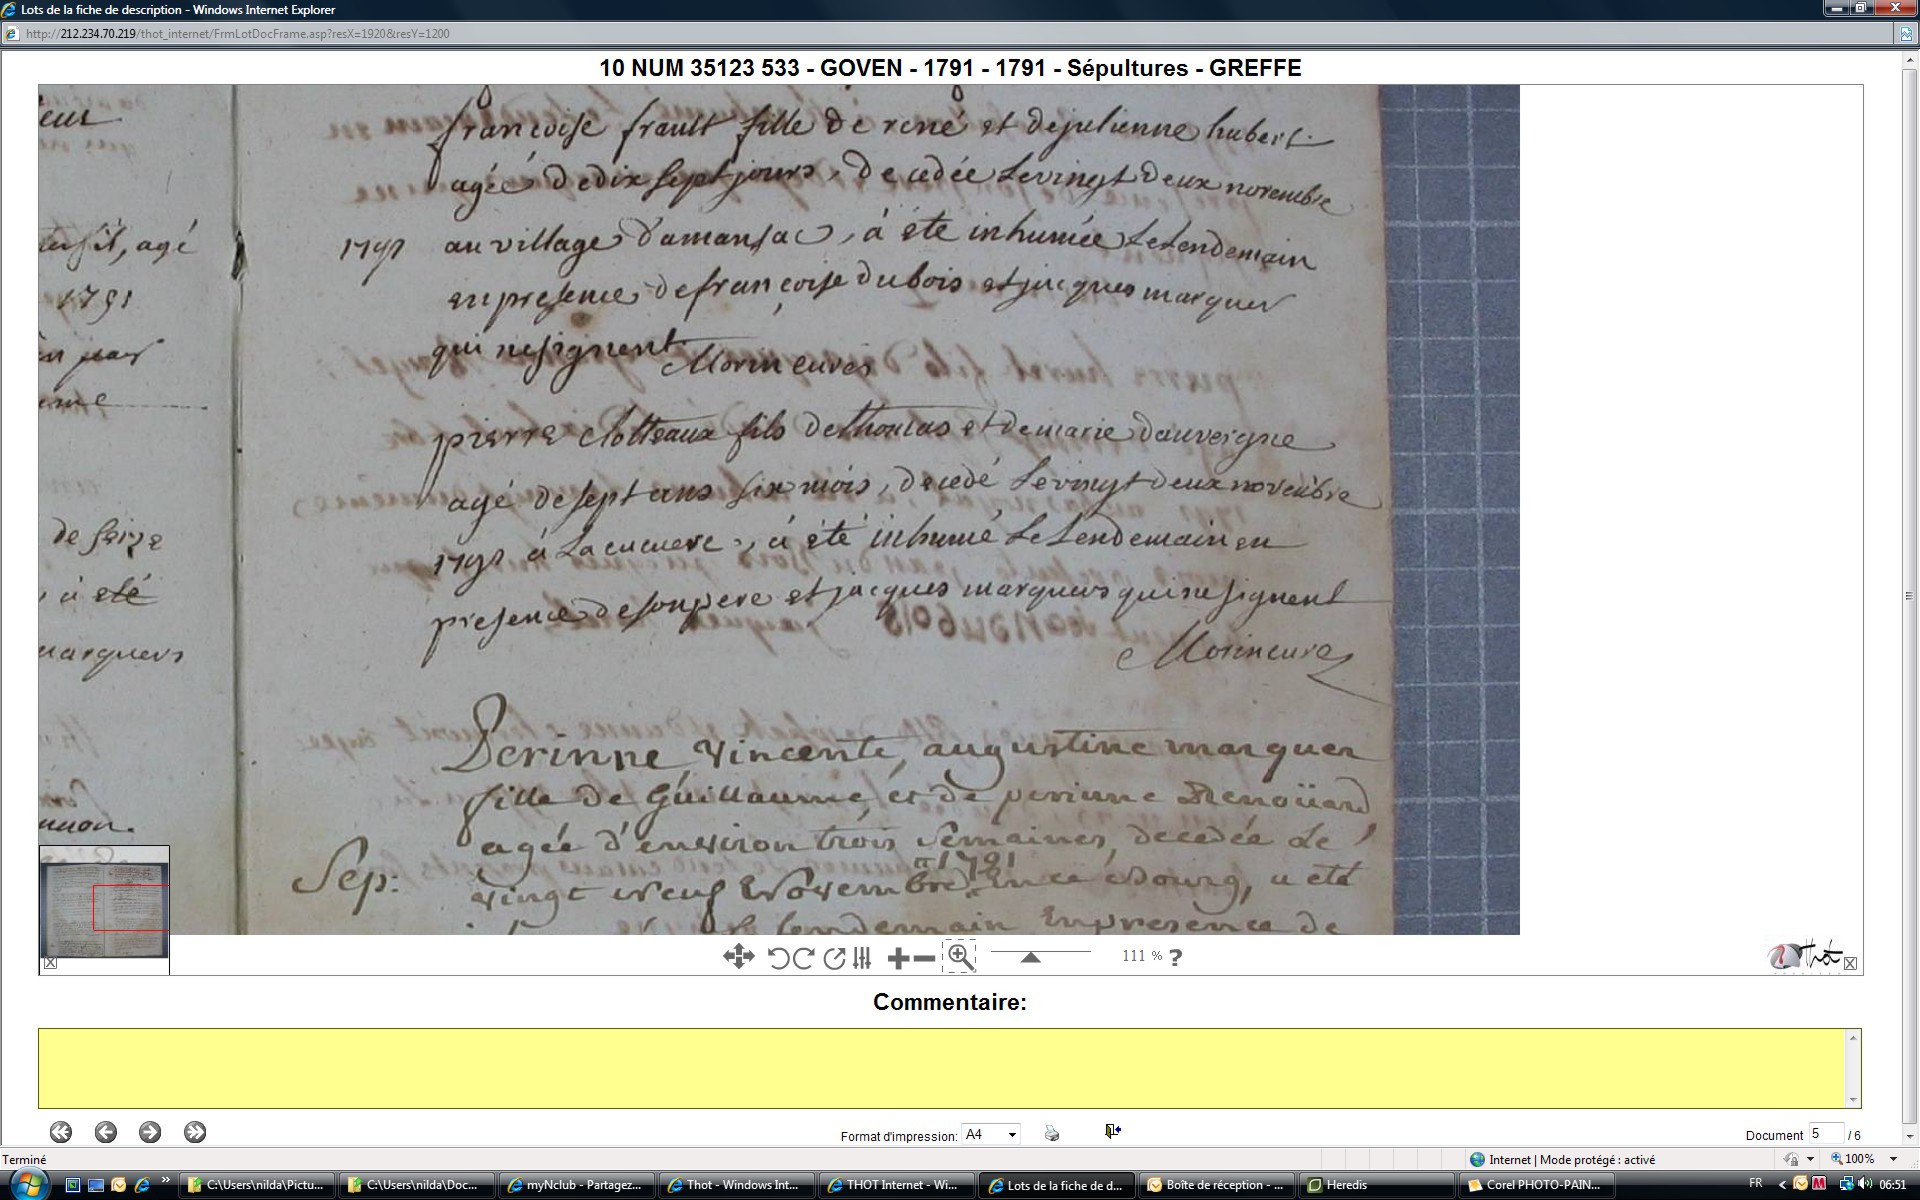Viewport: 1920px width, 1200px height.
Task: Print the document with printer icon
Action: (1052, 1133)
